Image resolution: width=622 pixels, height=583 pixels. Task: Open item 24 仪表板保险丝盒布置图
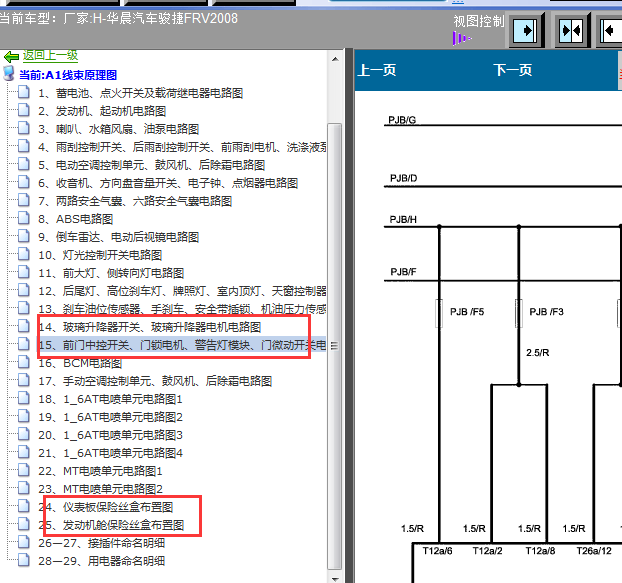(106, 507)
